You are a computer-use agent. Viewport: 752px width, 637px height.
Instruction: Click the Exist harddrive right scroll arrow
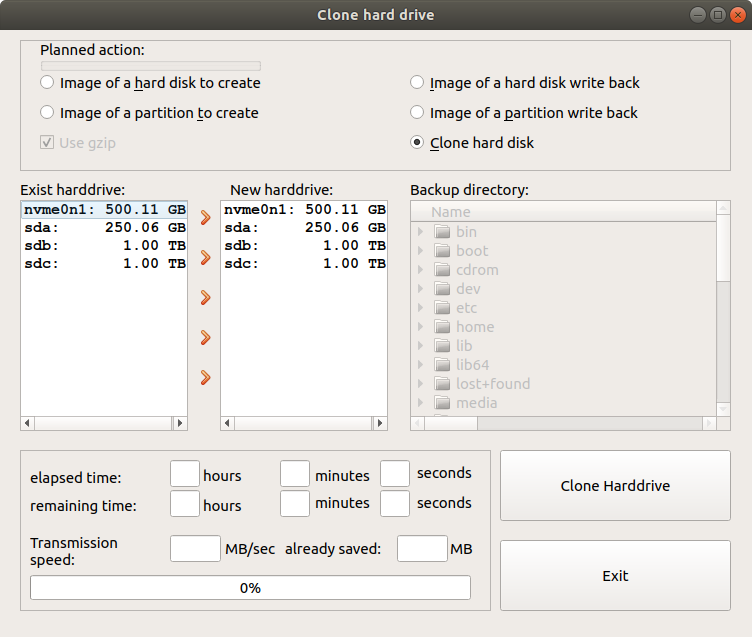pyautogui.click(x=180, y=423)
